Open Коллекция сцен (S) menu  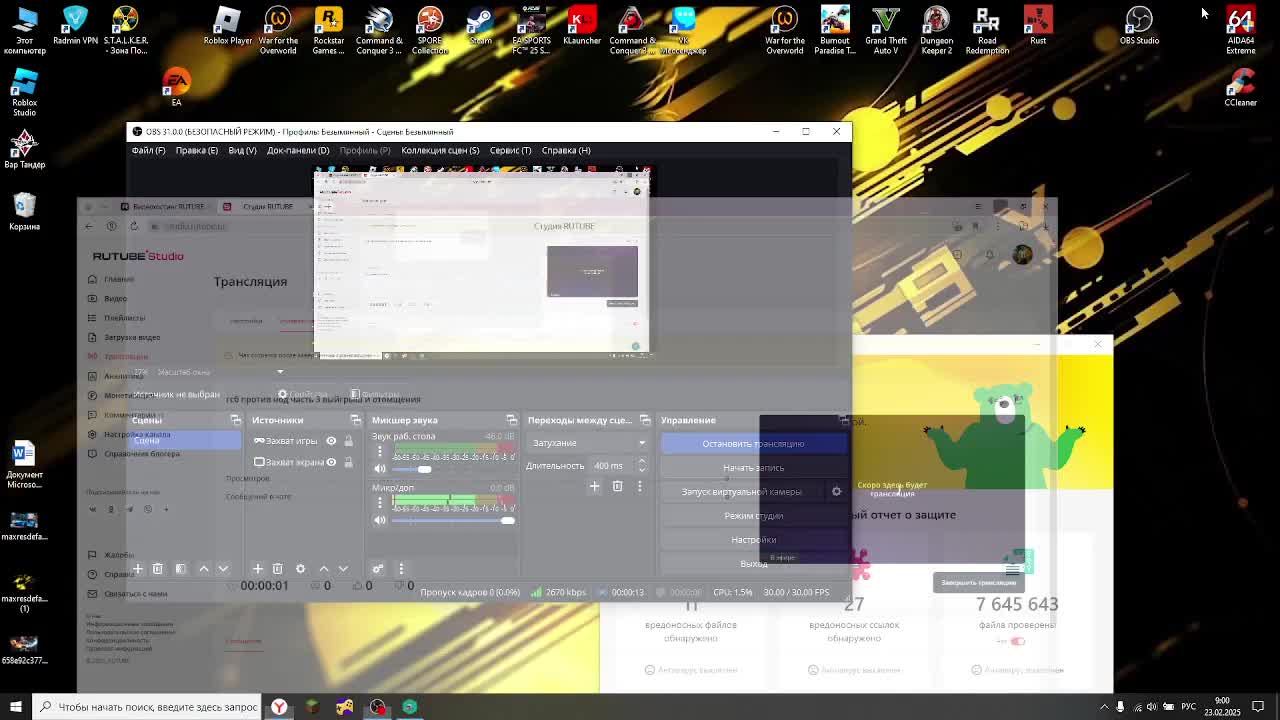440,150
